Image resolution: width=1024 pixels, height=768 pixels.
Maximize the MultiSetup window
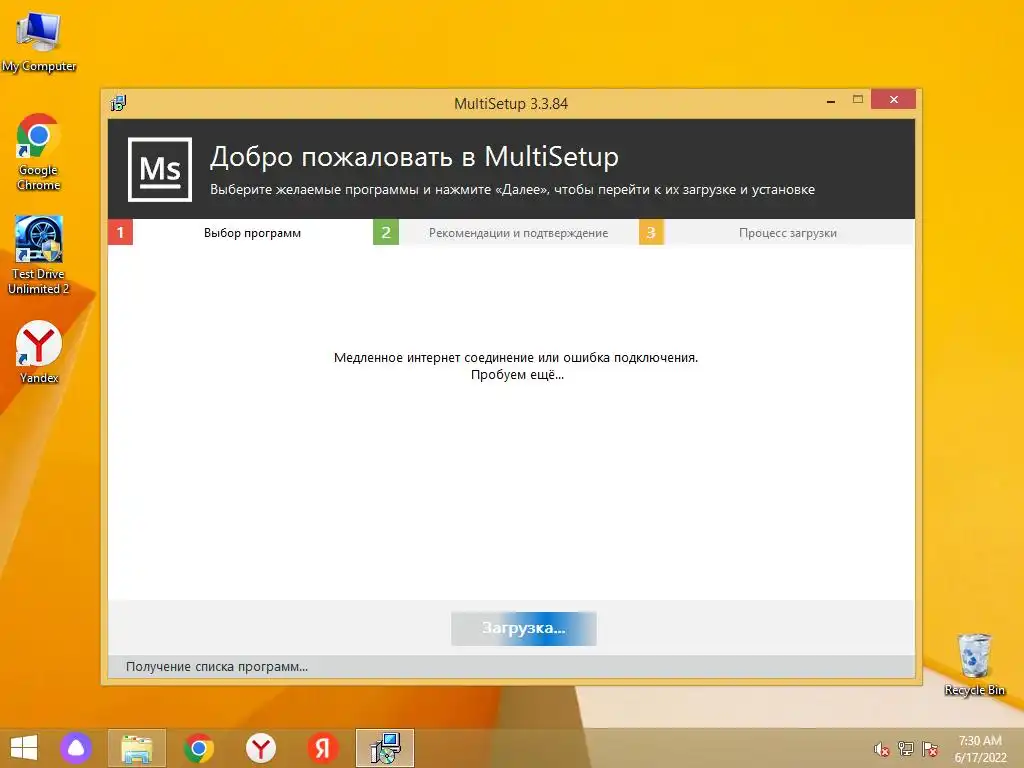pos(858,99)
